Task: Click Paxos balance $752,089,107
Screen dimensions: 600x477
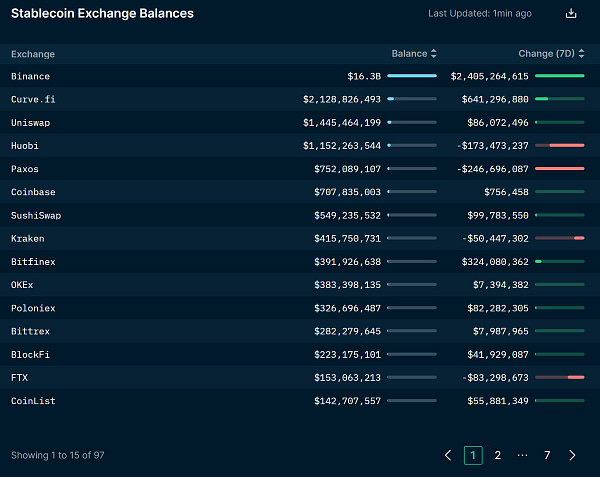Action: click(347, 169)
